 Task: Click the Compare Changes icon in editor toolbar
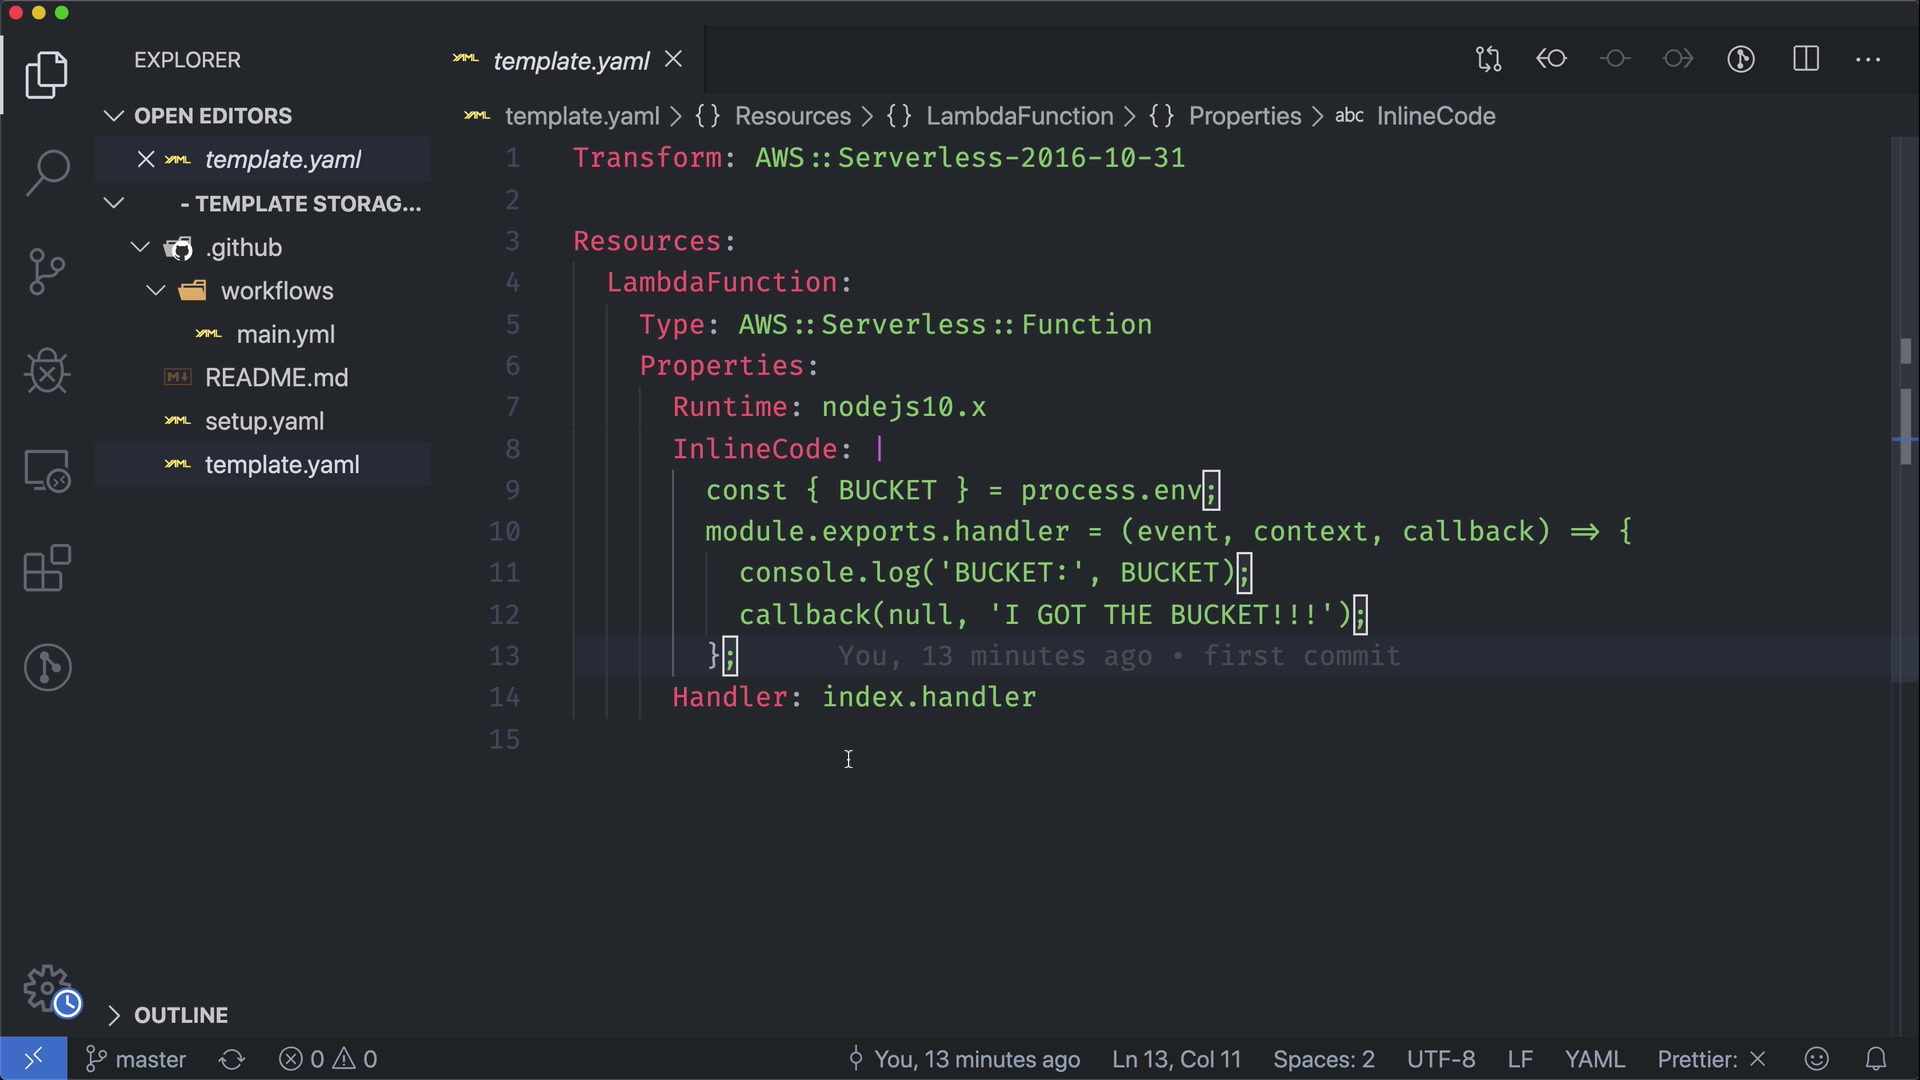1488,59
